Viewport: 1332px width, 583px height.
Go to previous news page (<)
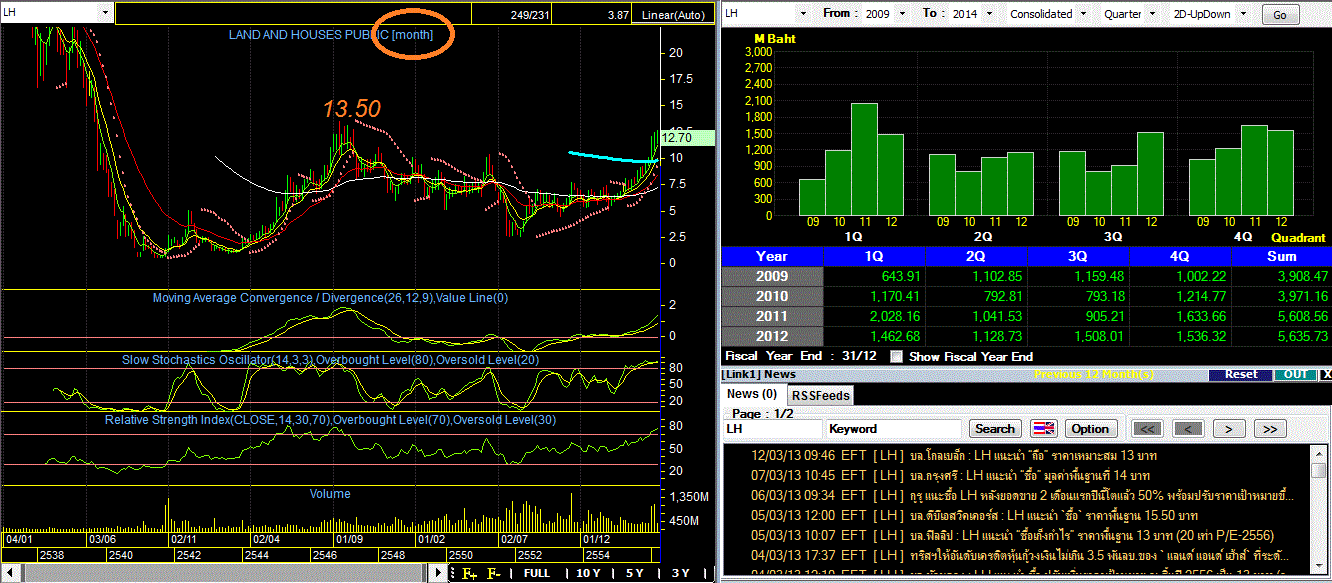pyautogui.click(x=1187, y=428)
